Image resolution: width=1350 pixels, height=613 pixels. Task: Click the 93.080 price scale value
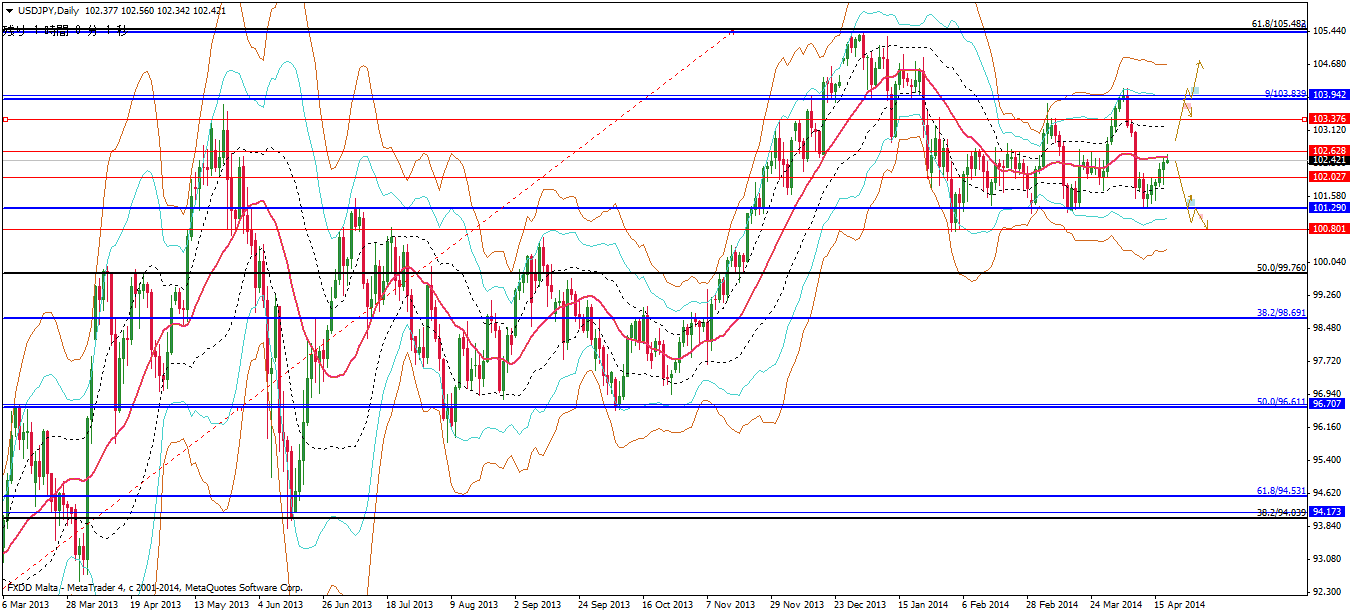point(1328,559)
